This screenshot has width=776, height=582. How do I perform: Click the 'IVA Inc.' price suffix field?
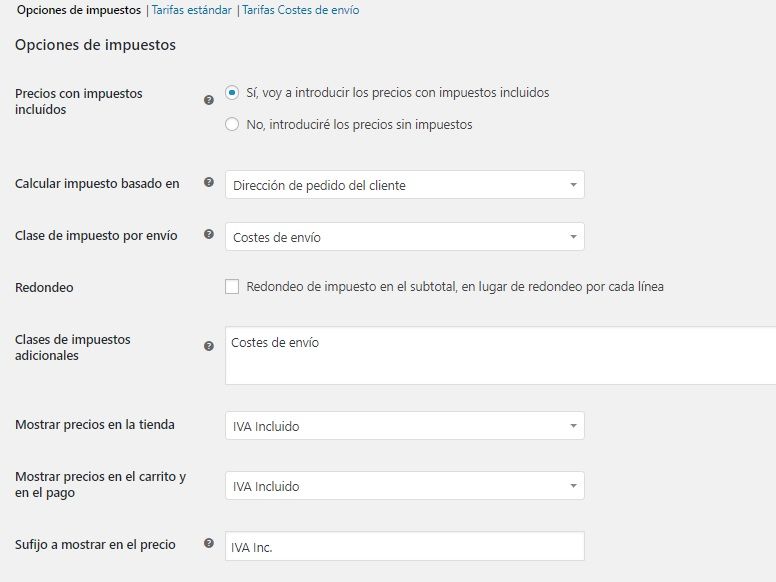coord(404,546)
